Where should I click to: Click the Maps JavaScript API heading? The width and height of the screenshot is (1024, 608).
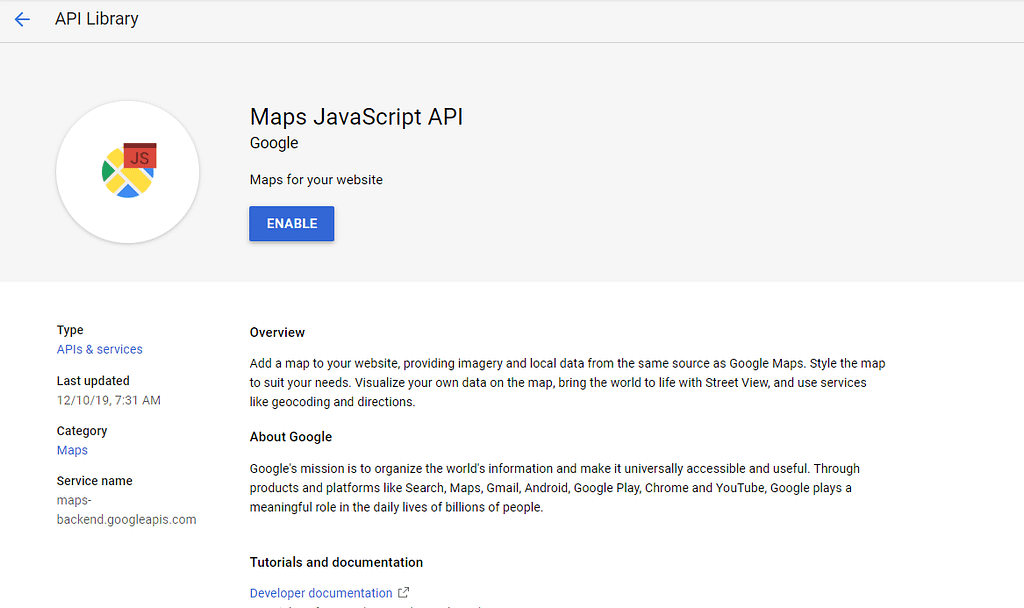tap(356, 116)
